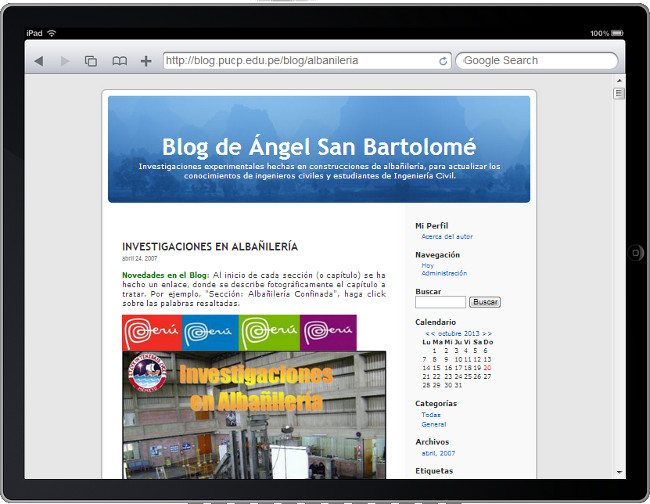Add a new tab with plus icon

[146, 61]
